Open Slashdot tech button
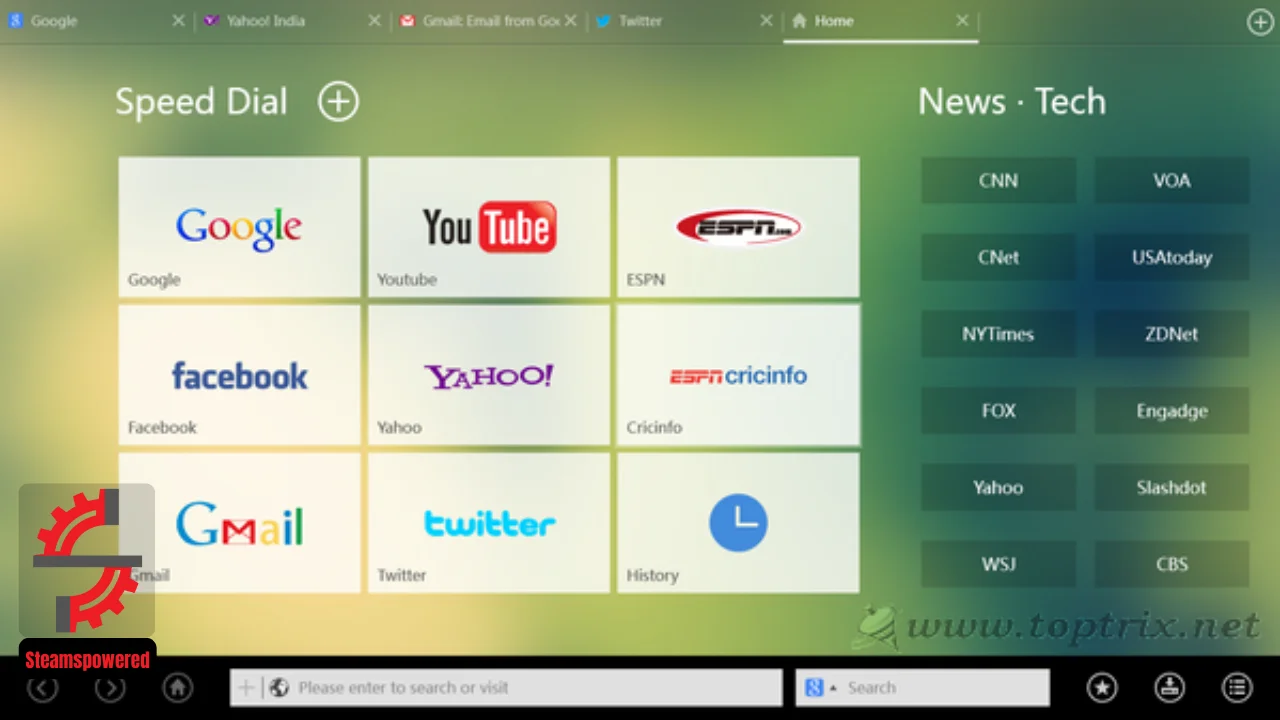 1171,488
